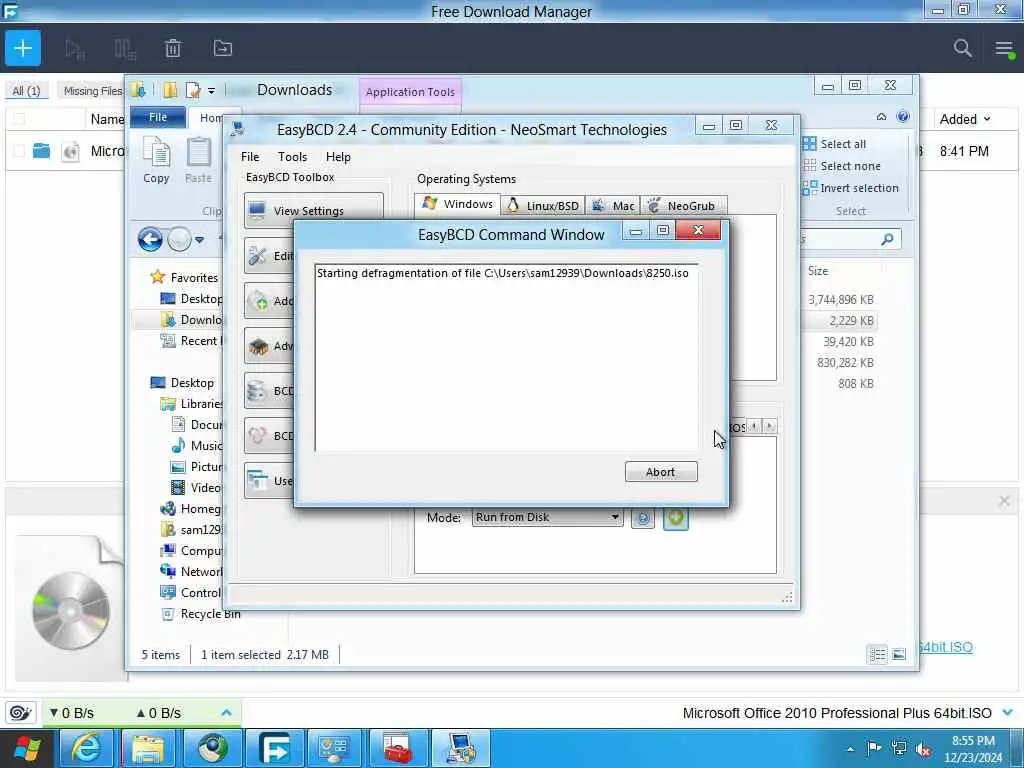Click the red toolbox icon on the taskbar
The image size is (1024, 768).
pos(398,749)
